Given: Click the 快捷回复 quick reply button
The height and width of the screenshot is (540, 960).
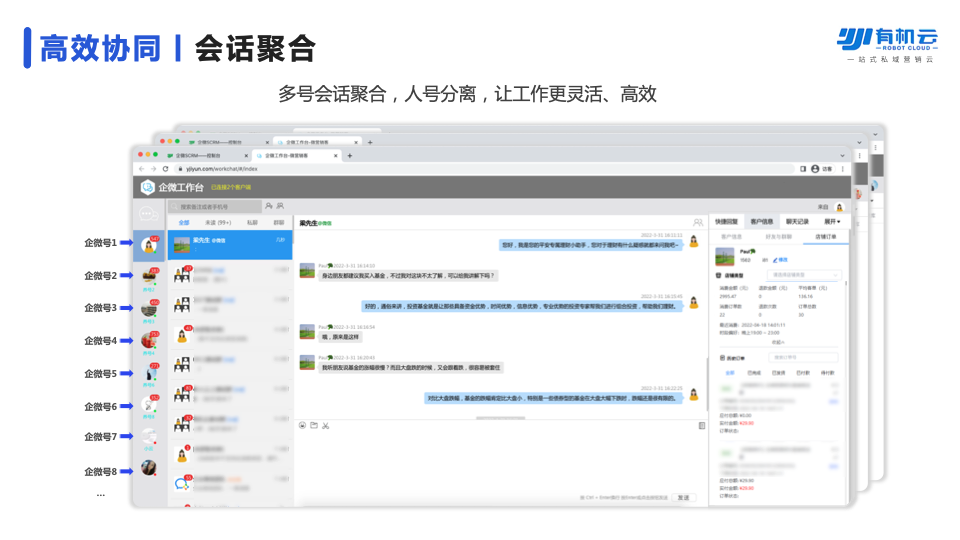Looking at the screenshot, I should (726, 221).
